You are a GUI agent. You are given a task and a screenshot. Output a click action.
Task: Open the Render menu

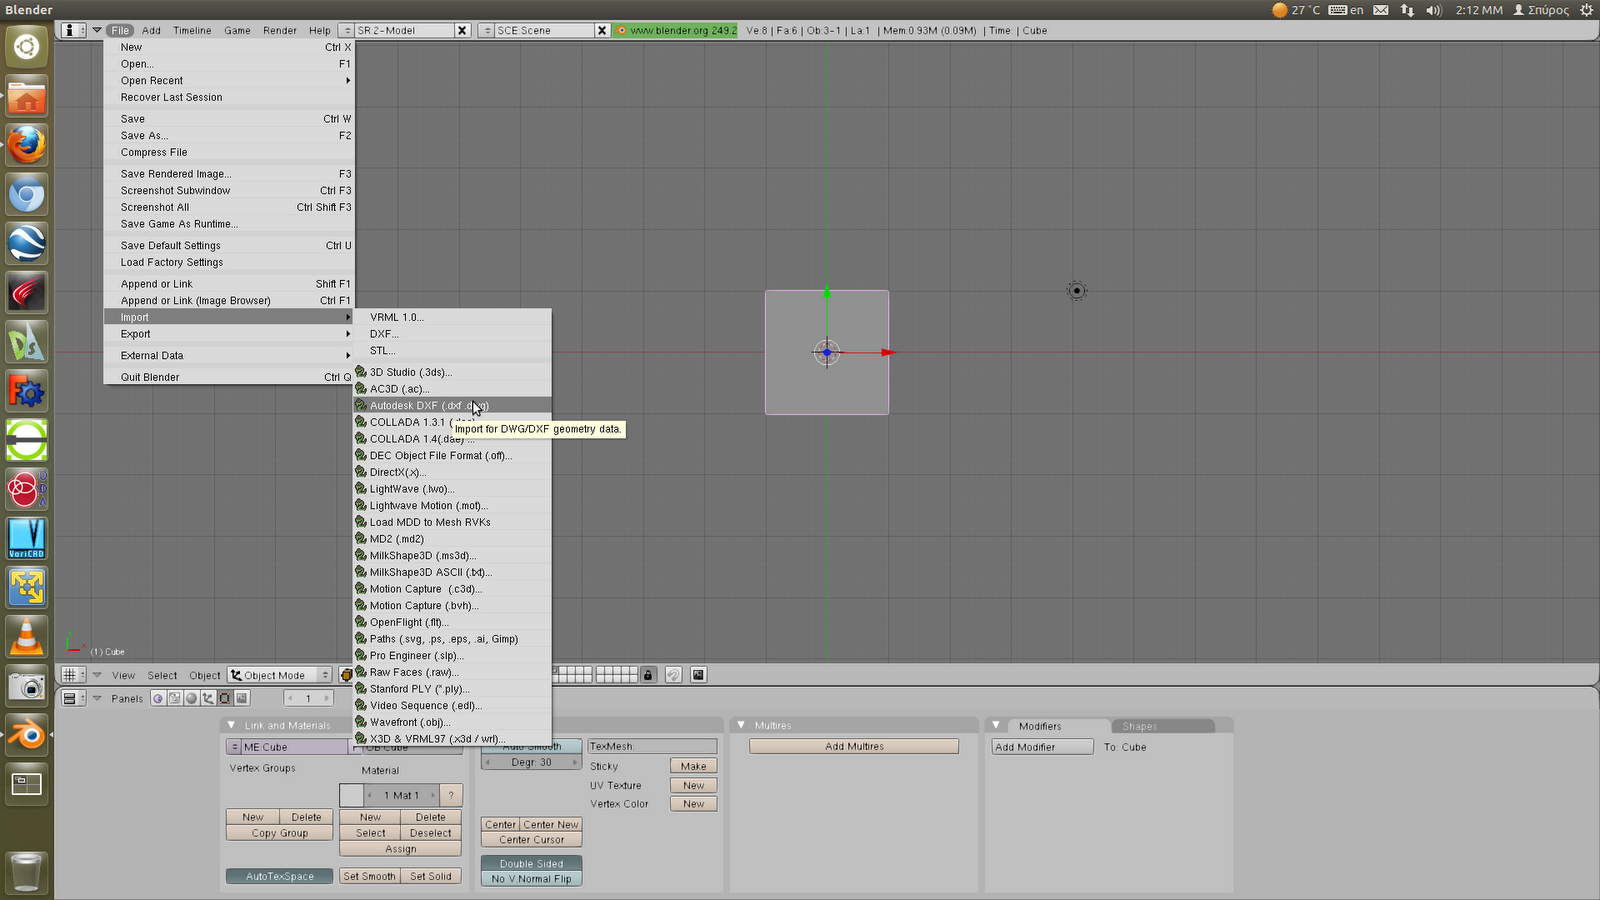279,30
